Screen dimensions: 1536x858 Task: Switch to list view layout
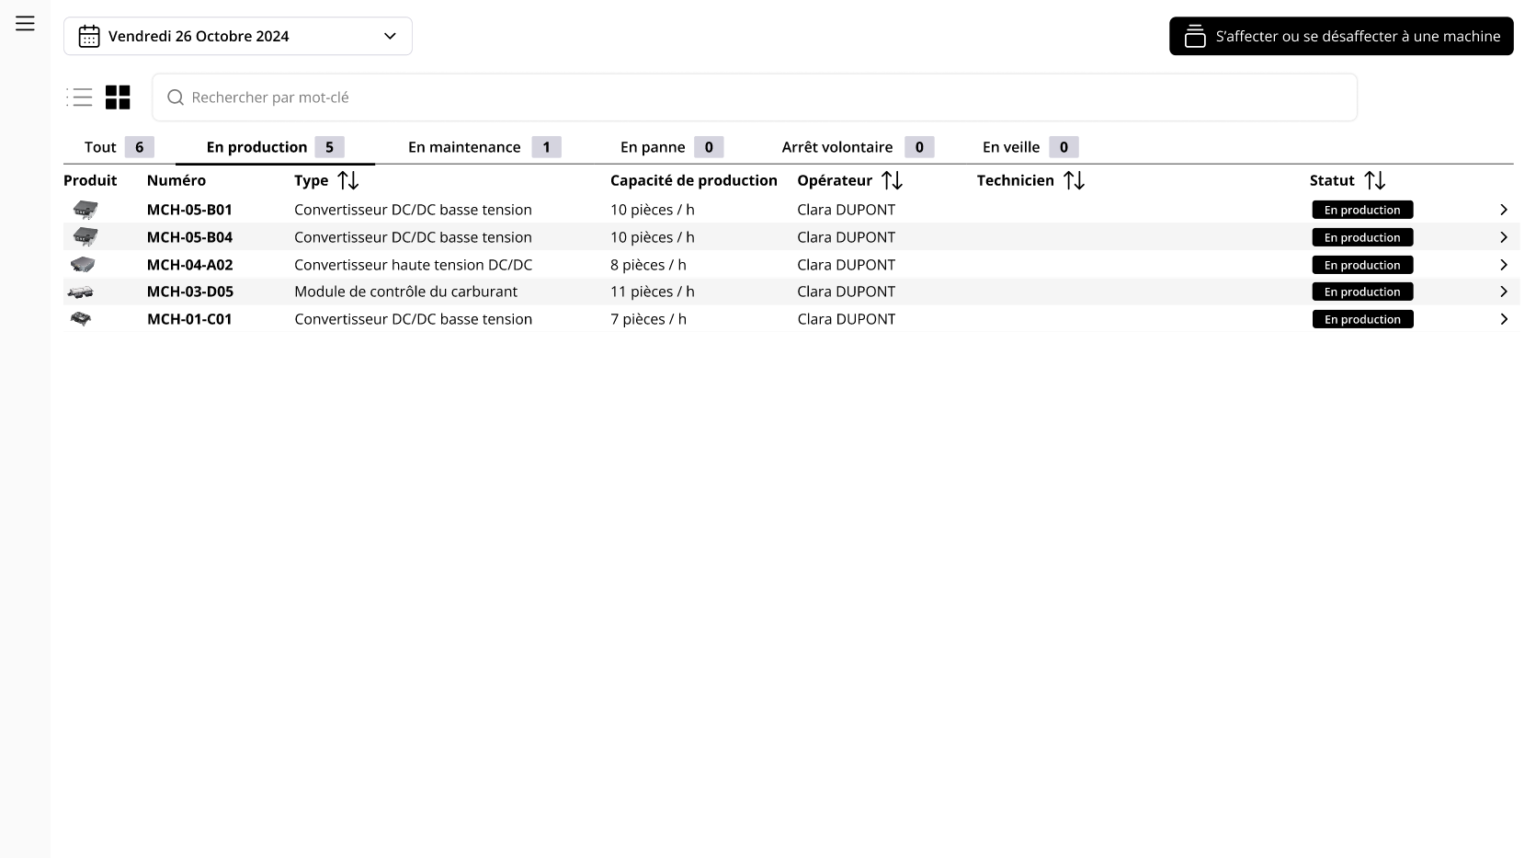(x=80, y=97)
